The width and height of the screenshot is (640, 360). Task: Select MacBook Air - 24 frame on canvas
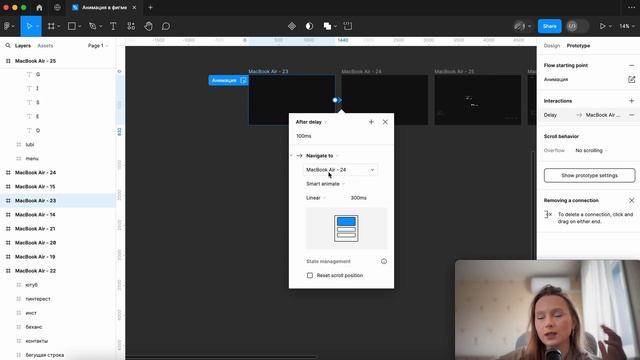tap(384, 100)
